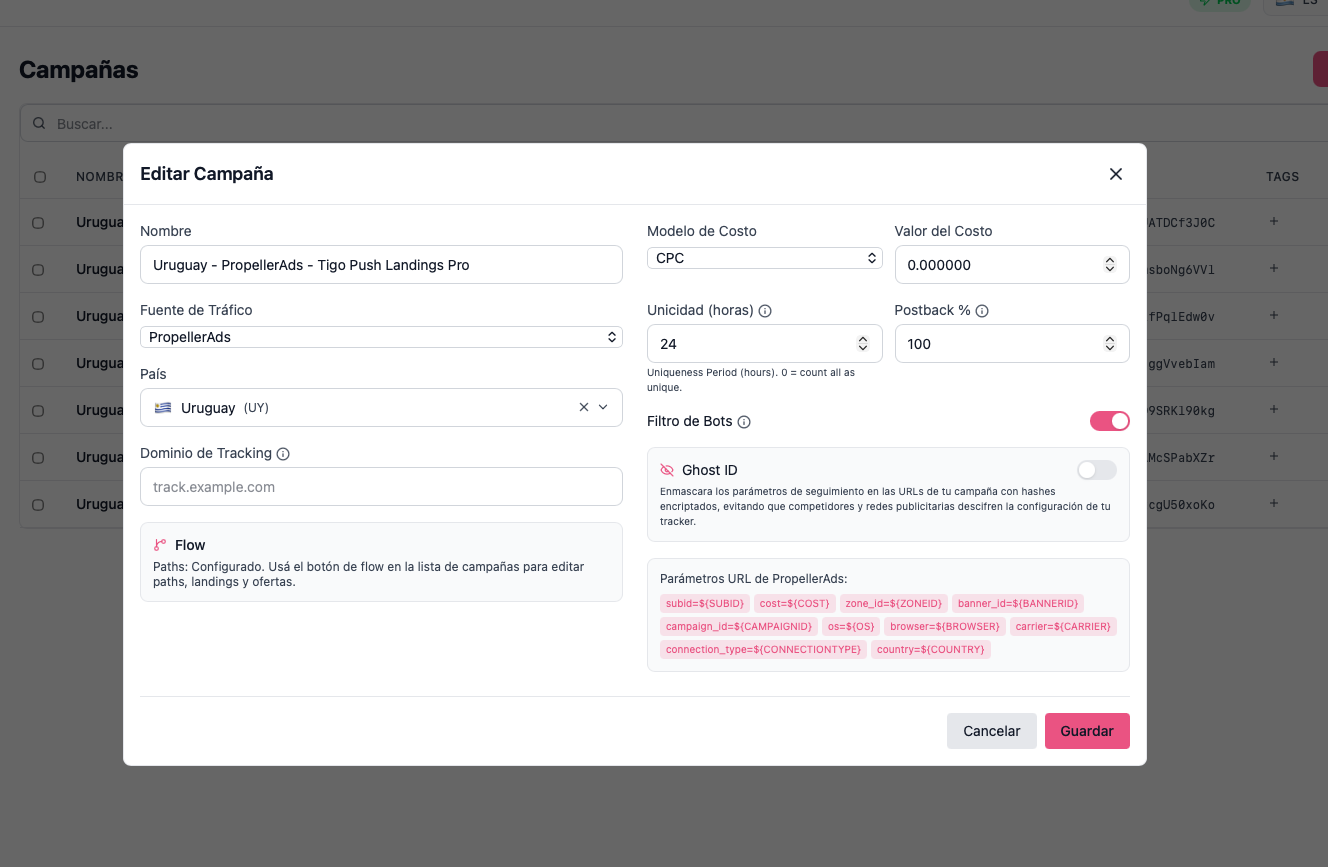Check the second campaign row checkbox

pos(38,270)
